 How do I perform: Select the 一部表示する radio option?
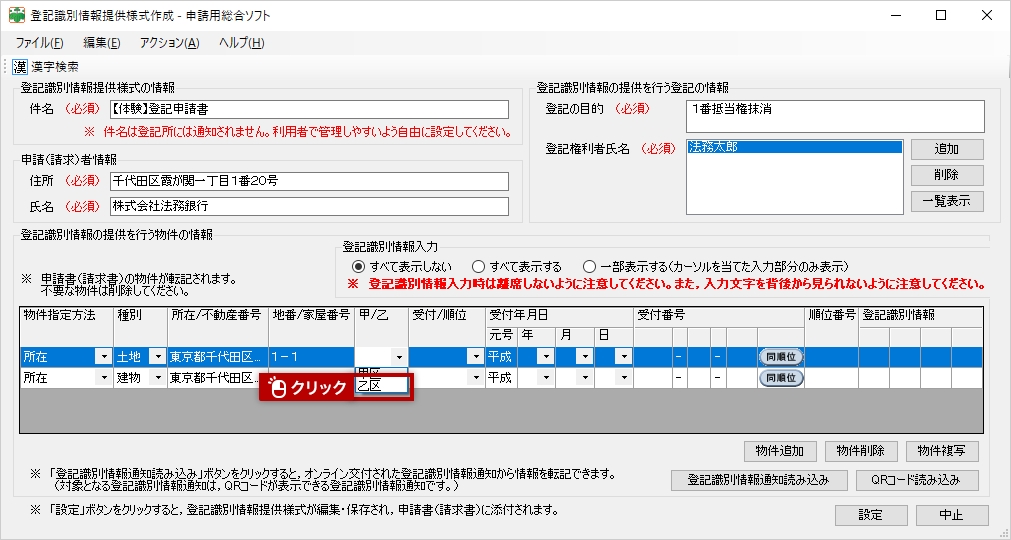[716, 266]
